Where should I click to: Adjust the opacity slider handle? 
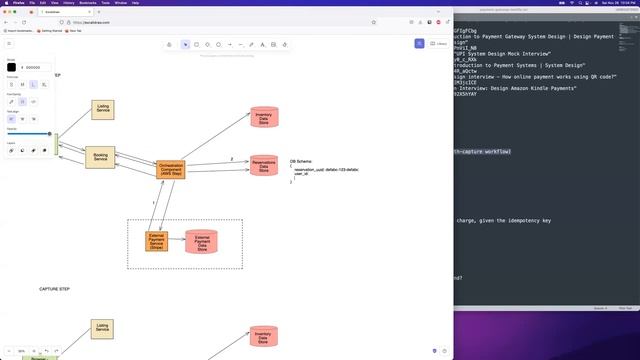click(49, 134)
